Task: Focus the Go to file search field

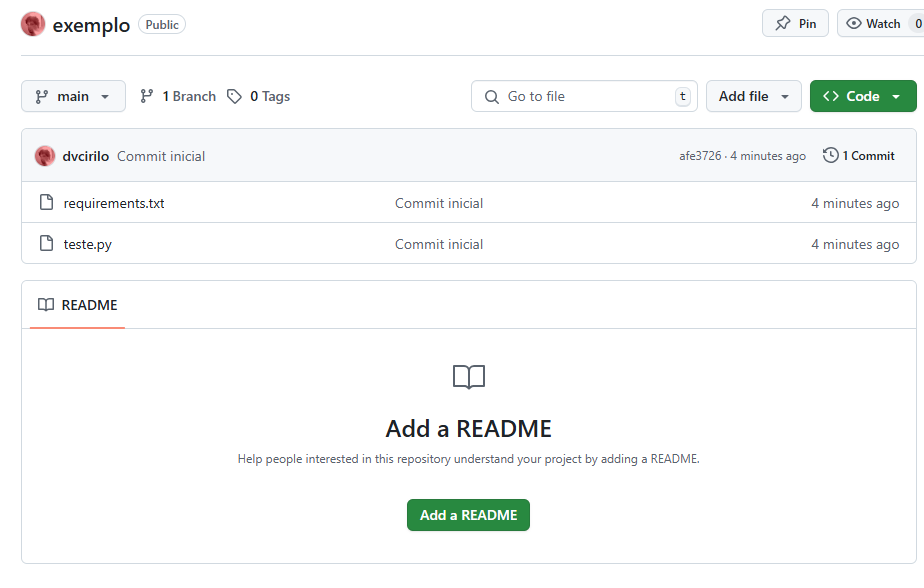Action: coord(584,96)
